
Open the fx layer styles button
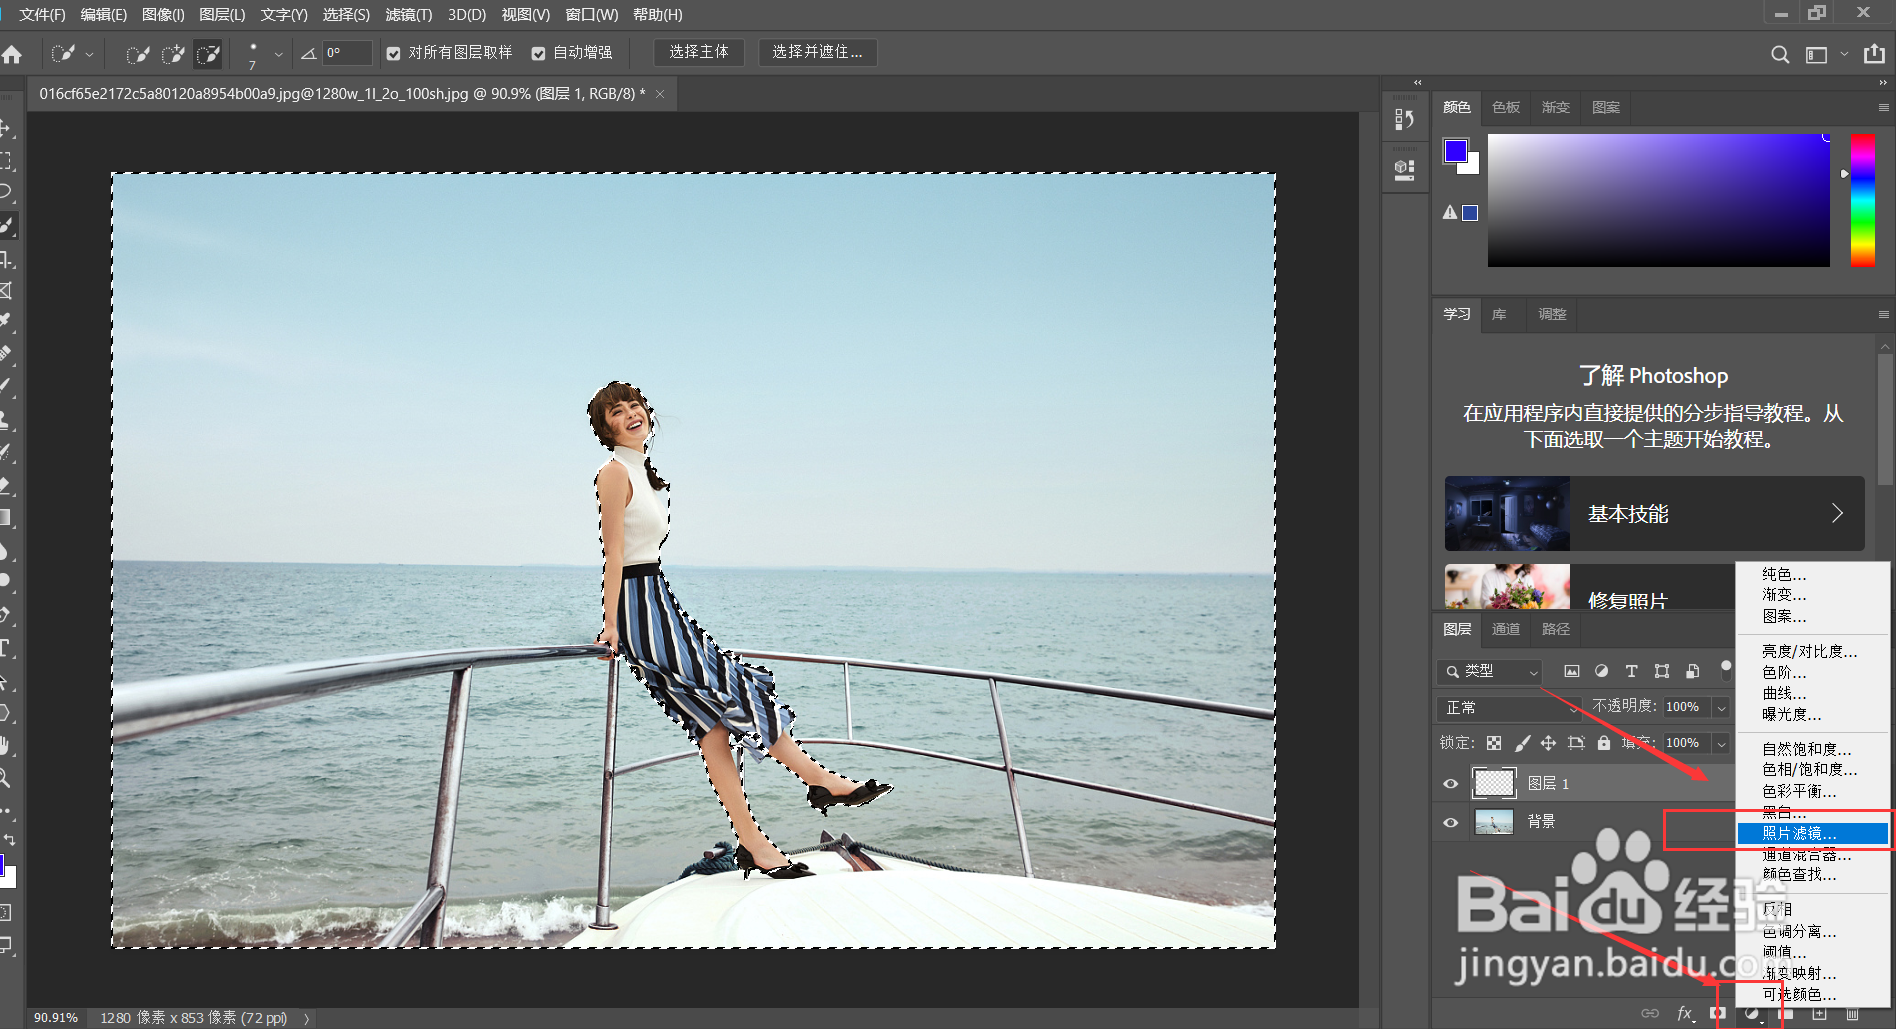1685,1013
